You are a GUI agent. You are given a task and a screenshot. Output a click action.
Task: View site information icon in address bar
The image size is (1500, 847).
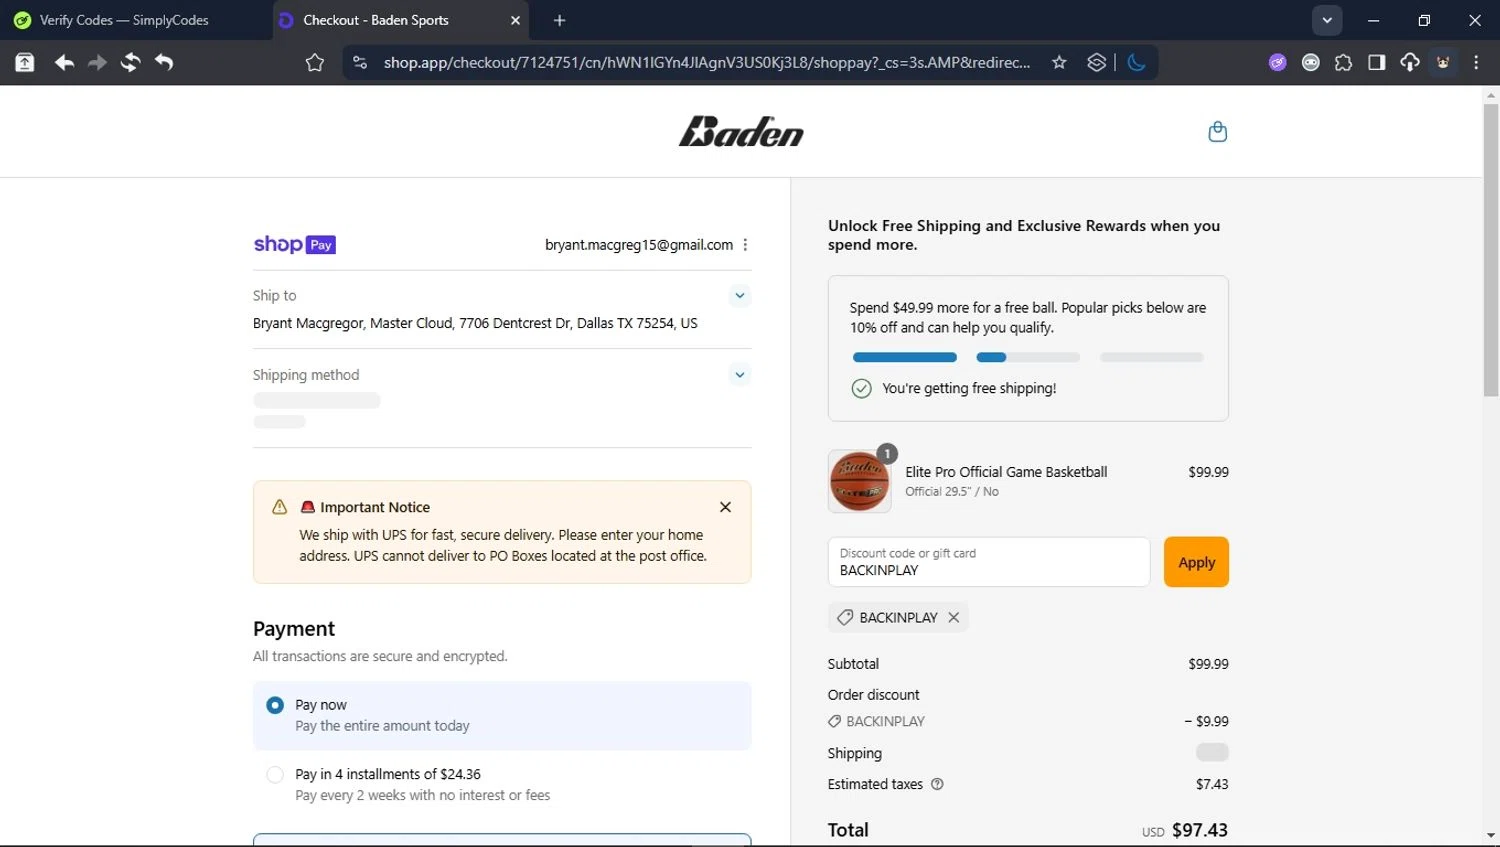click(x=360, y=62)
